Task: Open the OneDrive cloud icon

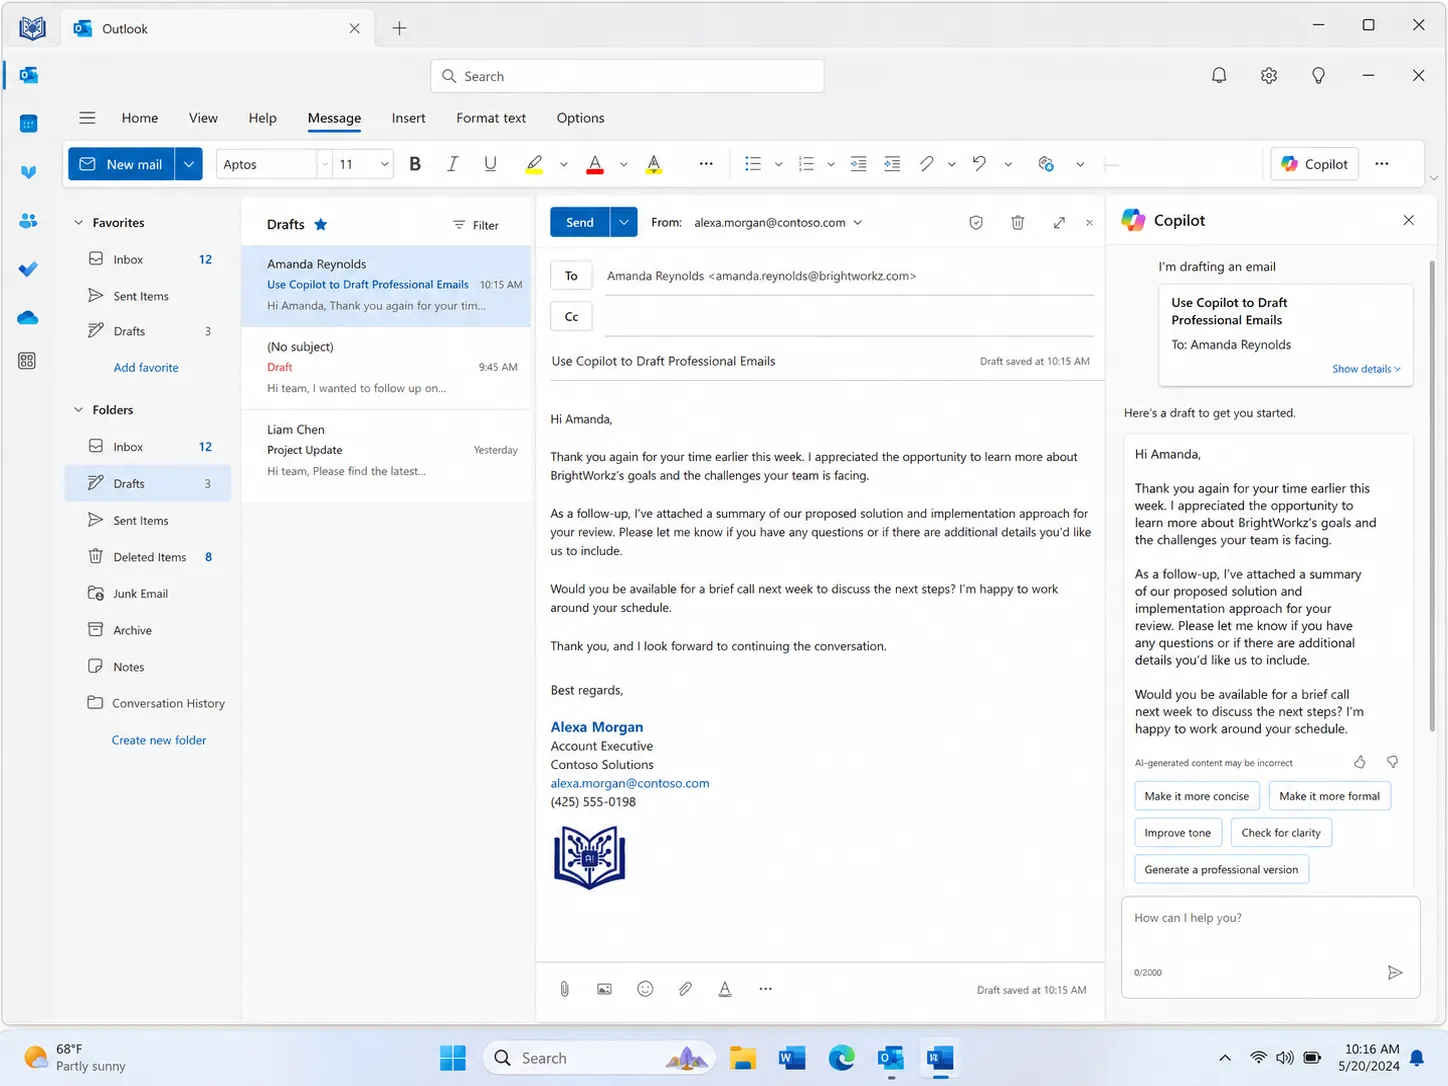Action: click(x=28, y=318)
